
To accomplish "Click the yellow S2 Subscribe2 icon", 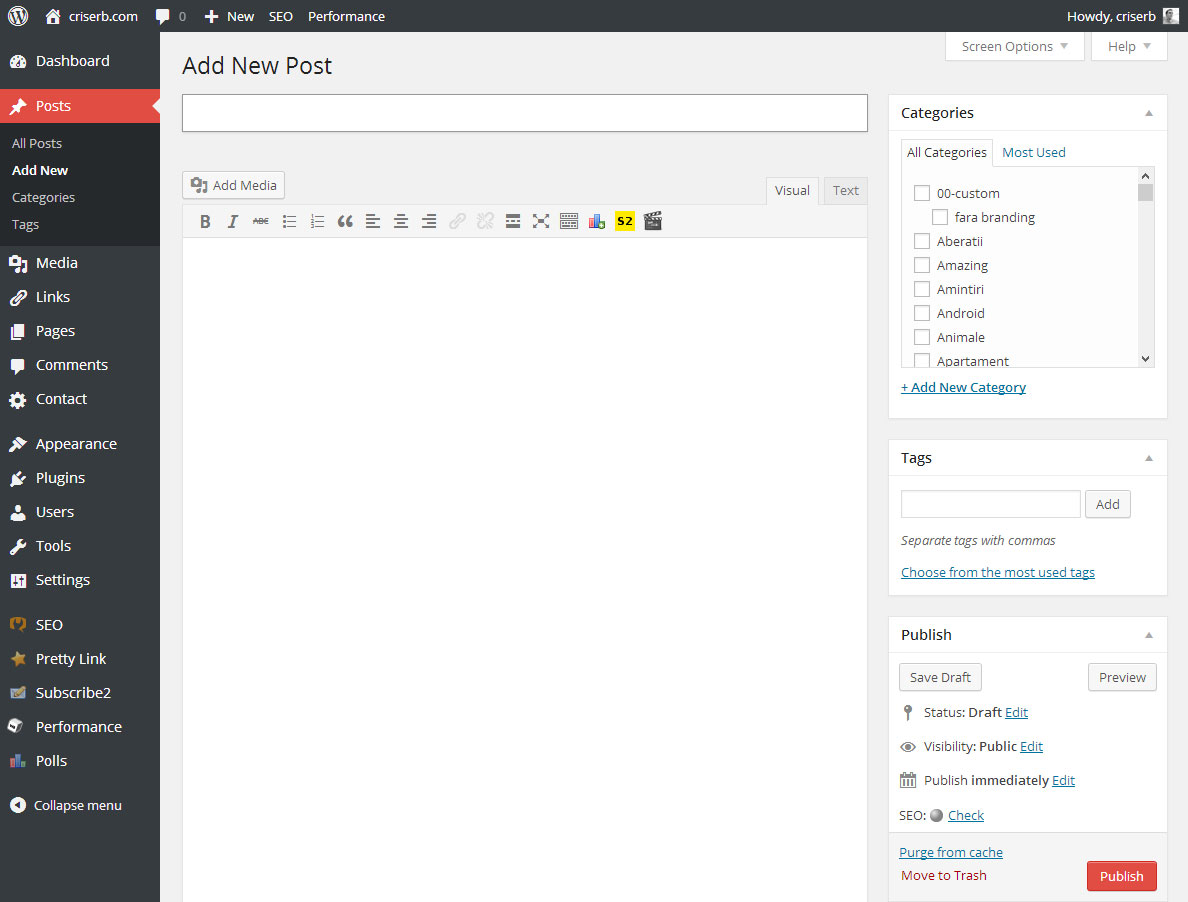I will click(x=625, y=221).
